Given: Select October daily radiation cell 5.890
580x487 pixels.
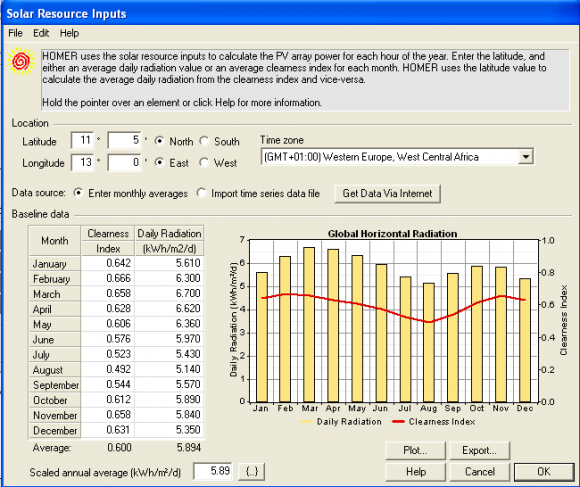Looking at the screenshot, I should [169, 399].
